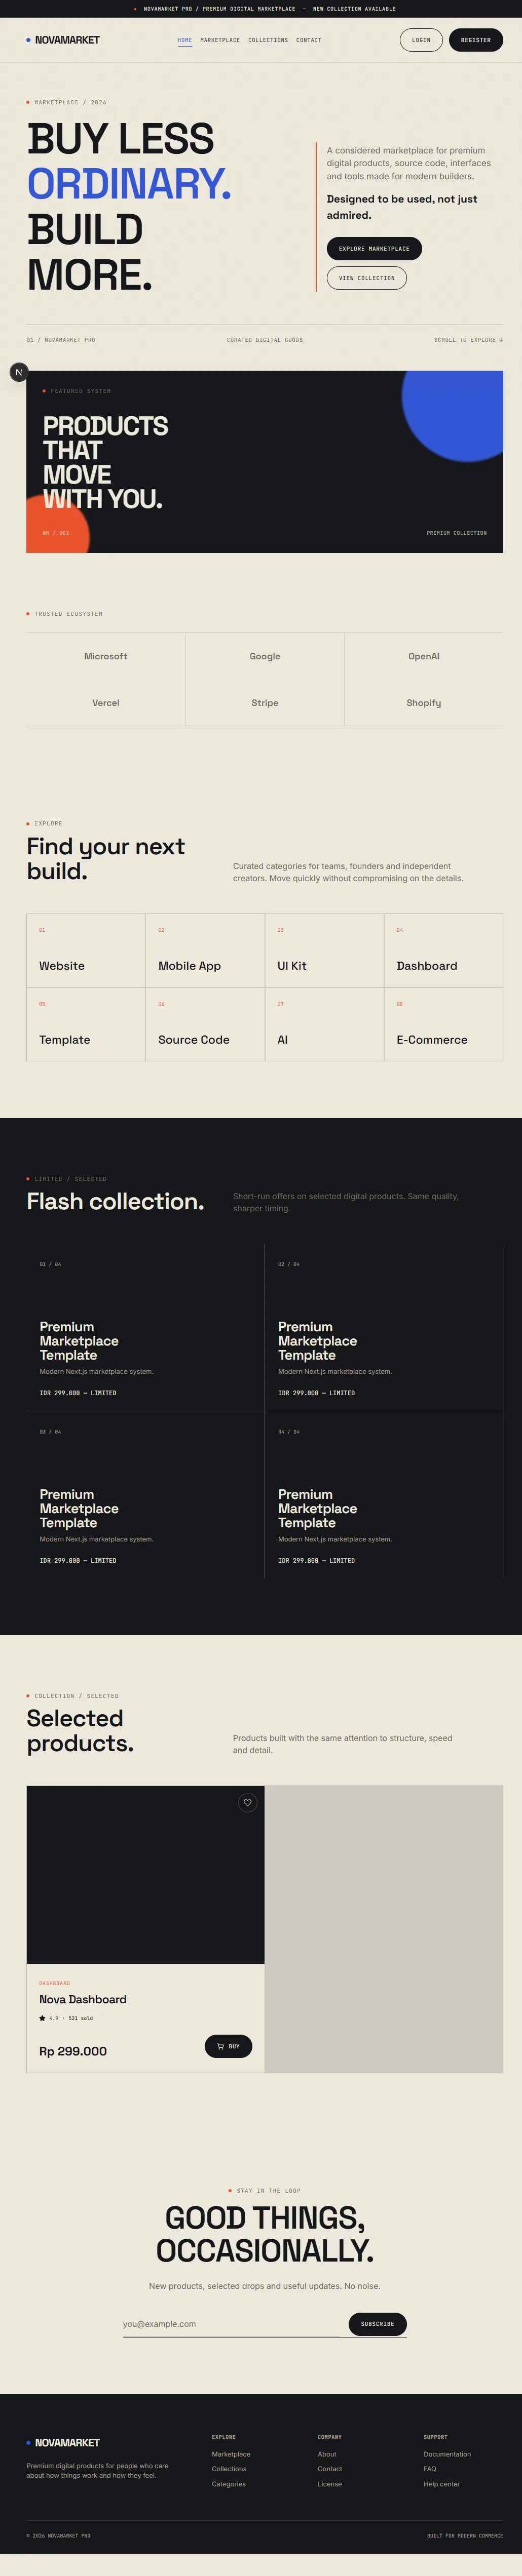Screen dimensions: 522x2576
Task: Open the MARKETPLACE nav item
Action: coord(220,40)
